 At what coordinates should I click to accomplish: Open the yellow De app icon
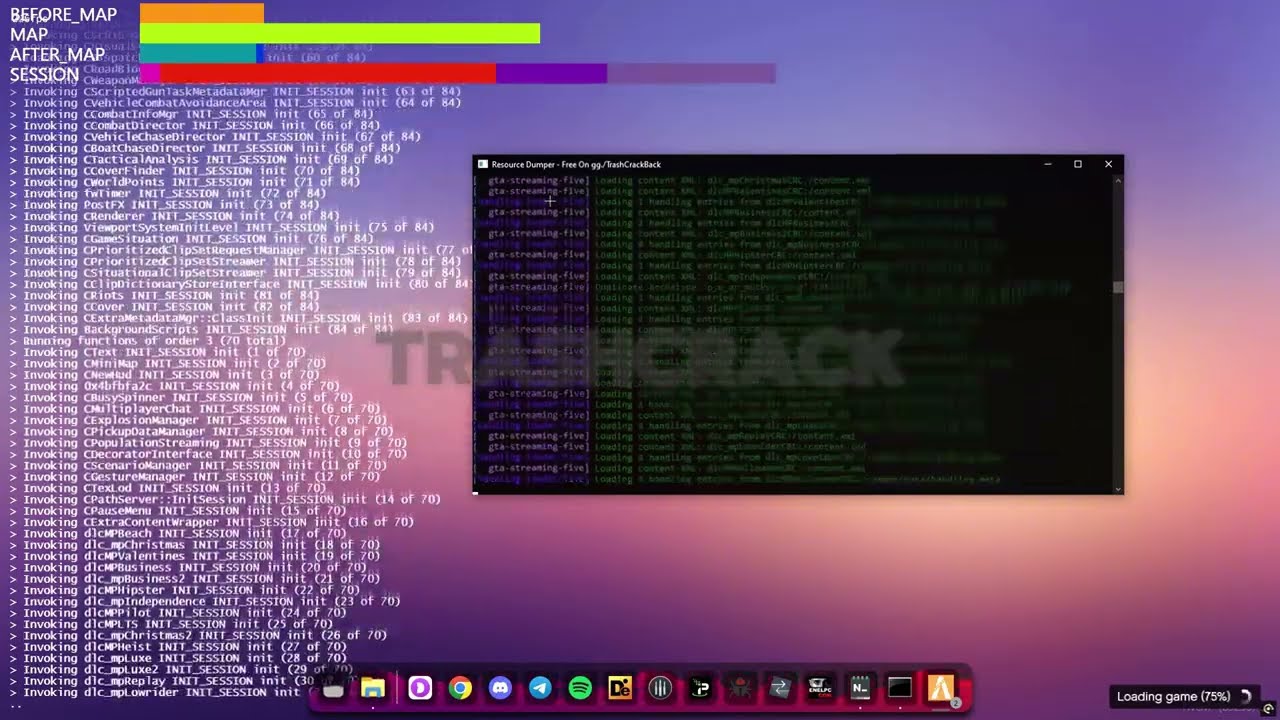(x=620, y=688)
